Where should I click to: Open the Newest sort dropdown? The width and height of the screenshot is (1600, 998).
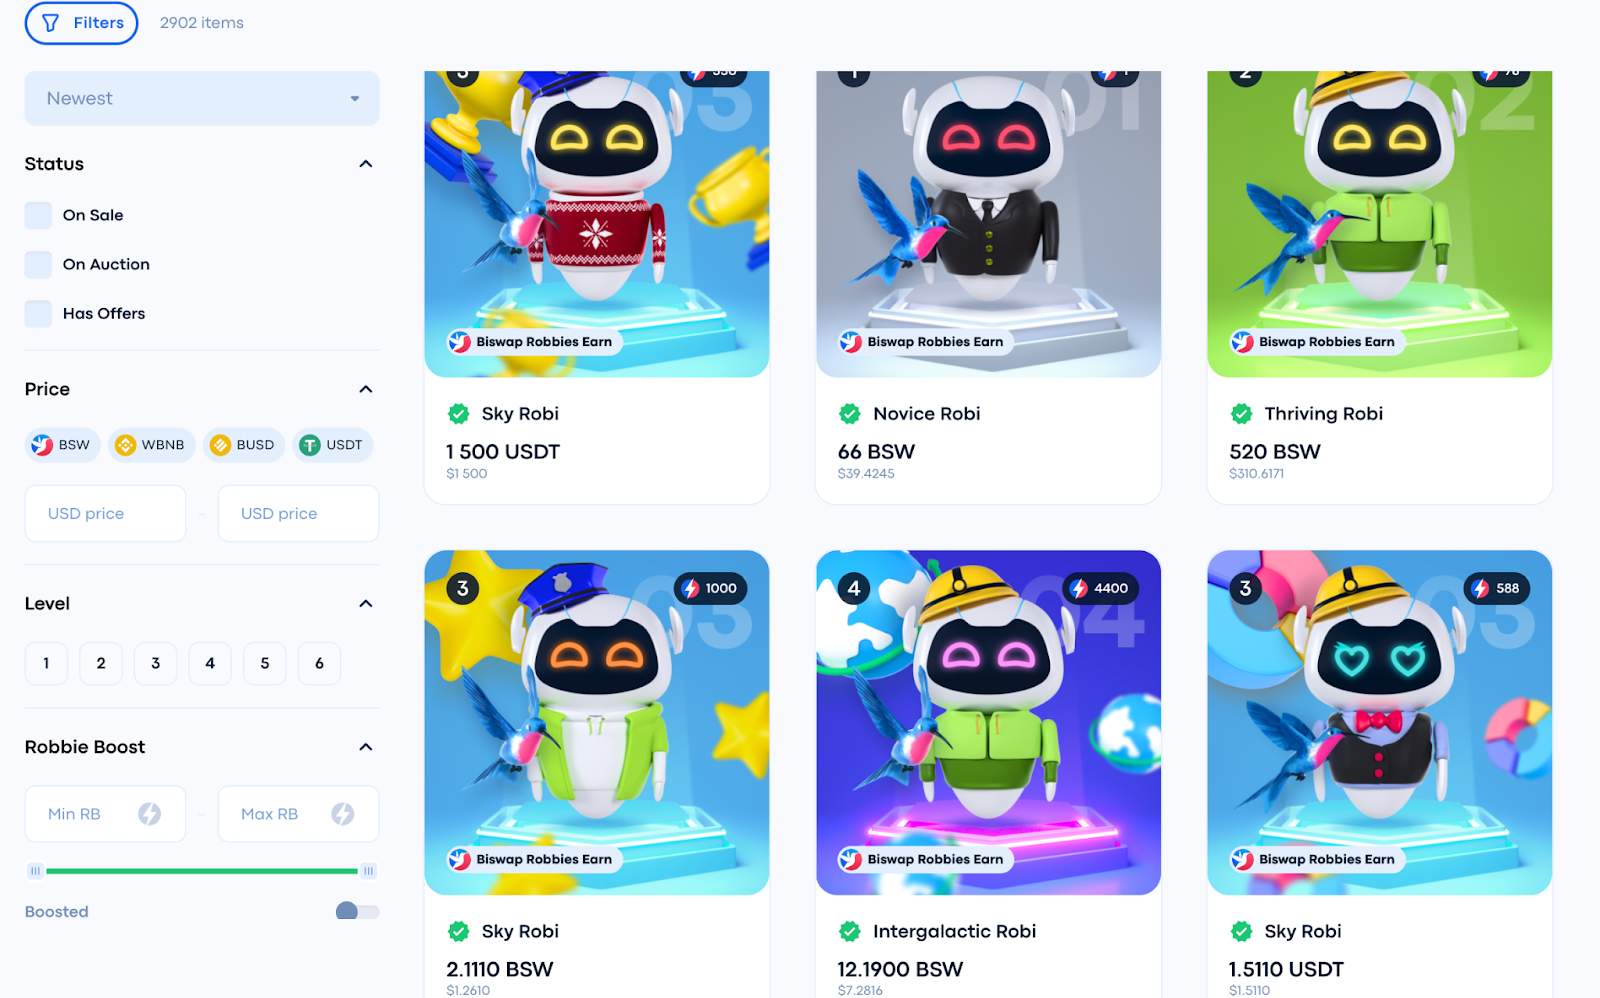pos(202,98)
